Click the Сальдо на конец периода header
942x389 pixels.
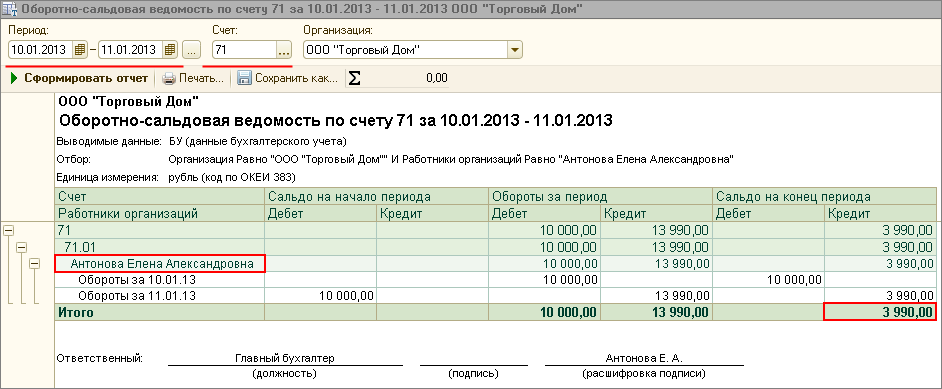click(x=825, y=196)
